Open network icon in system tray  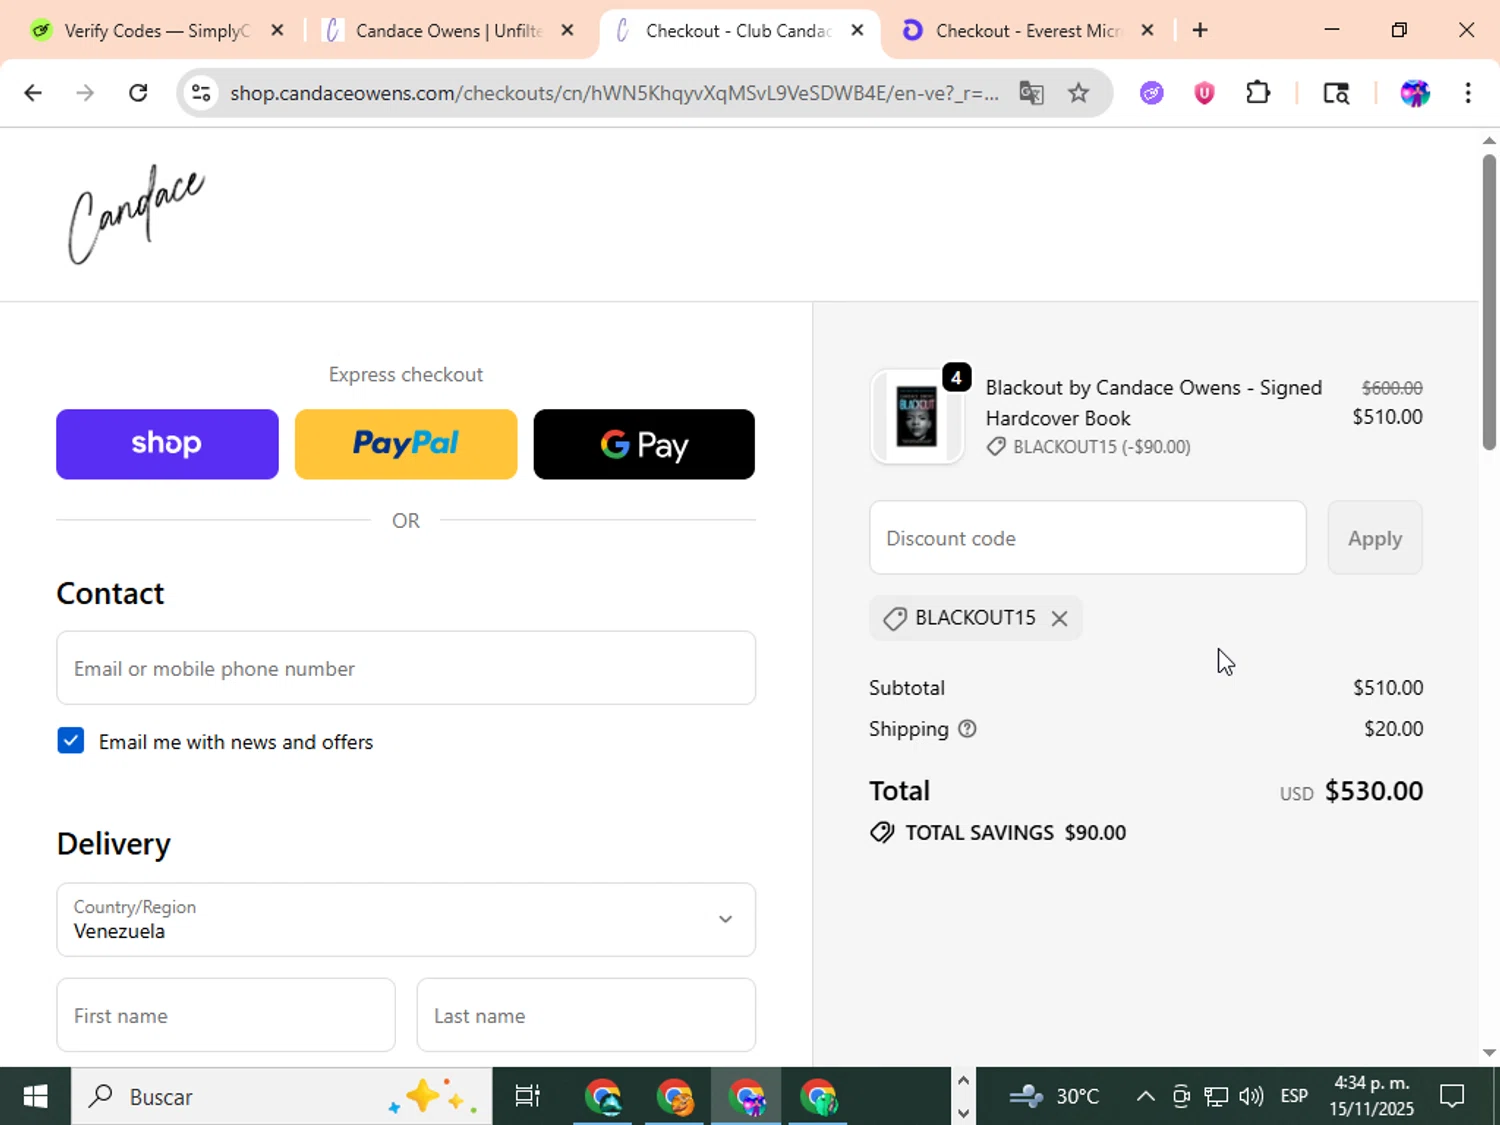[x=1216, y=1097]
